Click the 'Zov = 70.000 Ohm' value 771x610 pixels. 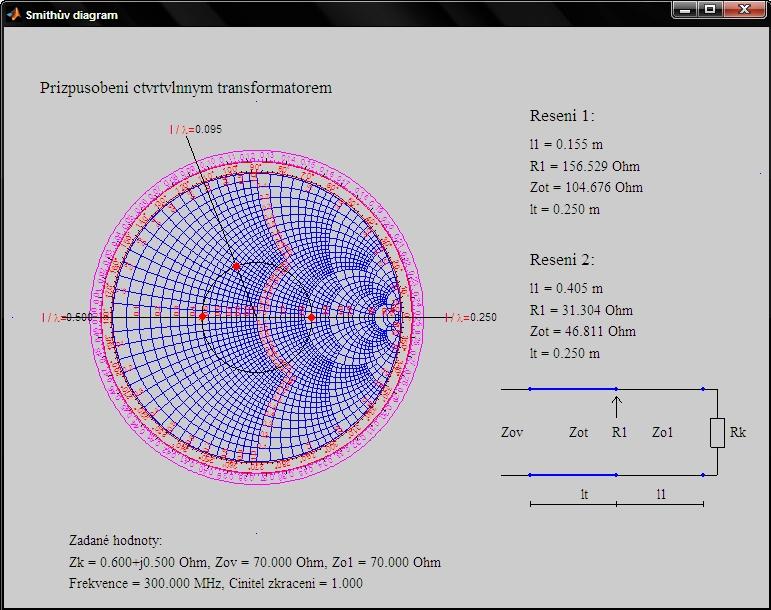(x=269, y=562)
